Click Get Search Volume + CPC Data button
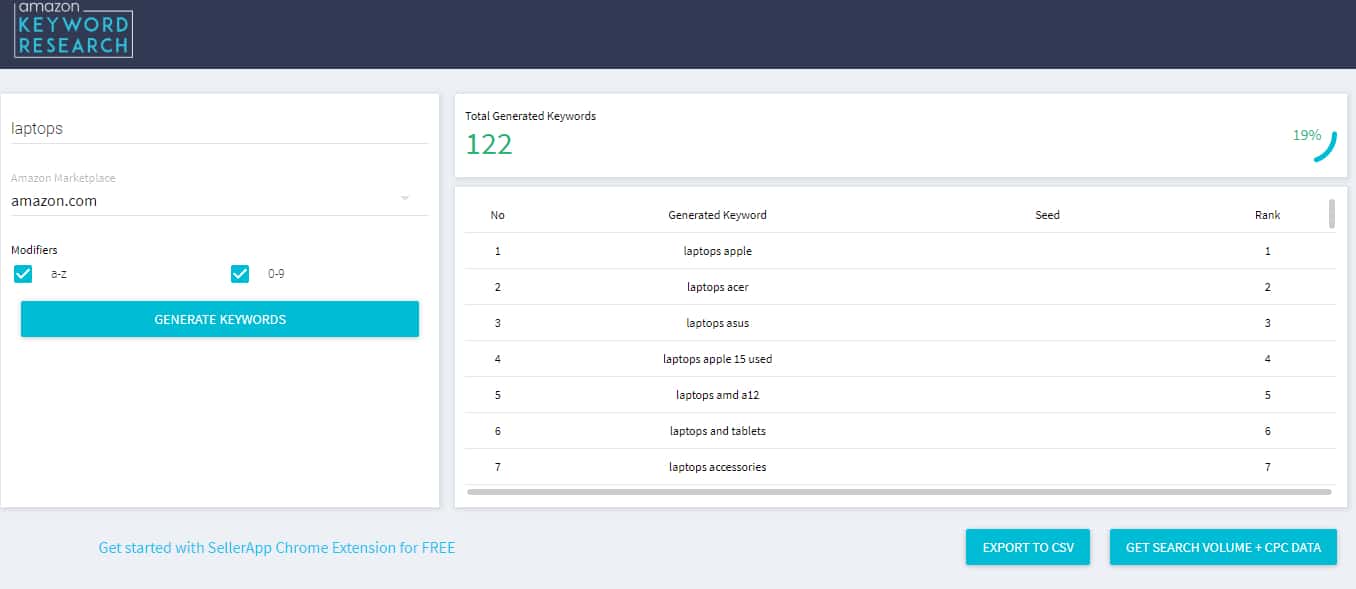1356x589 pixels. click(x=1223, y=547)
